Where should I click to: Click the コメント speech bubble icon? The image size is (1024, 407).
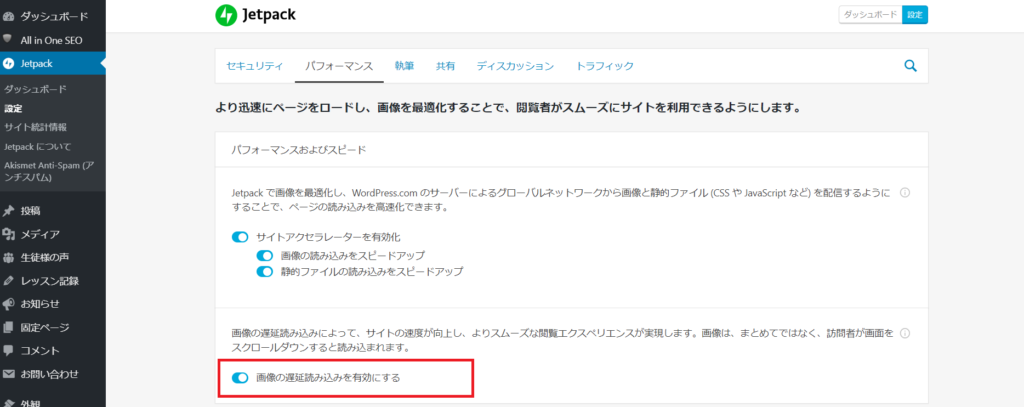[9, 351]
